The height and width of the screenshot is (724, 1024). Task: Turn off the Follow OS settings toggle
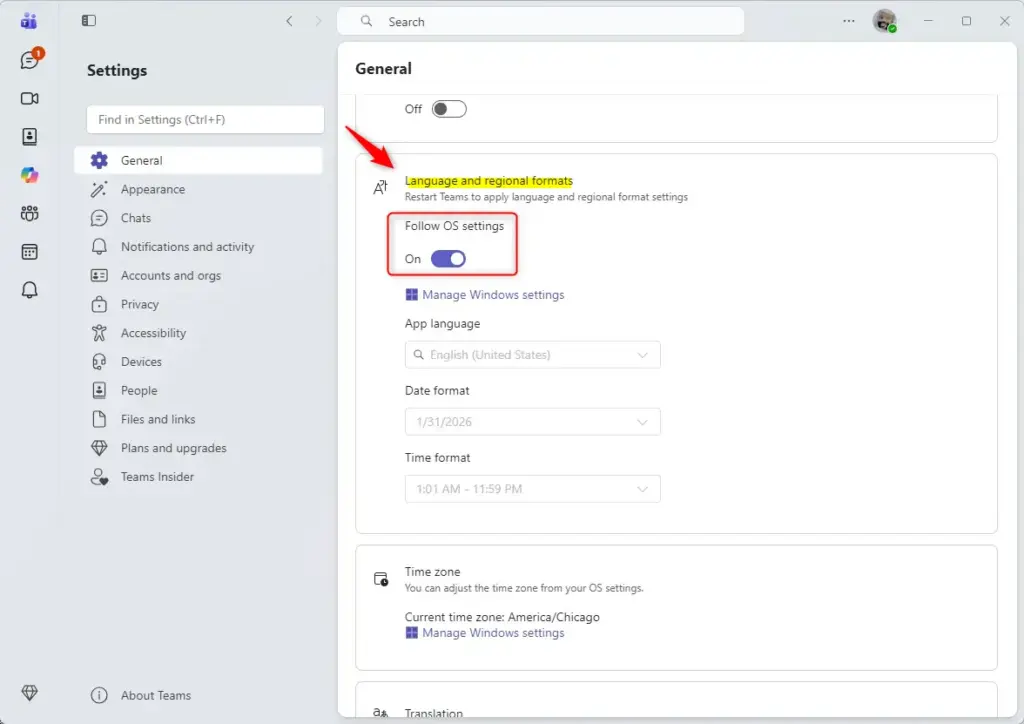pos(448,259)
